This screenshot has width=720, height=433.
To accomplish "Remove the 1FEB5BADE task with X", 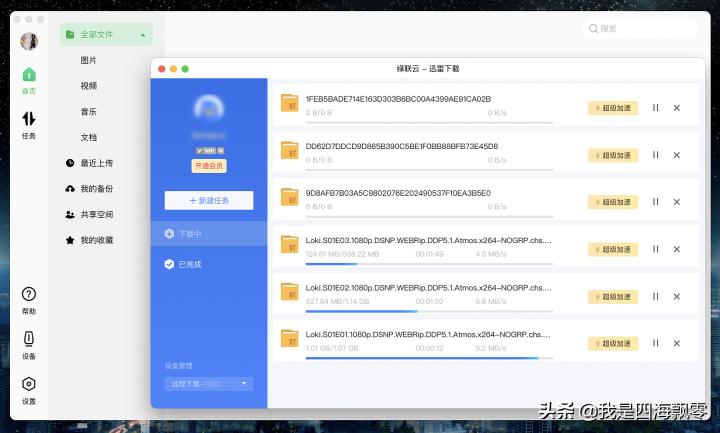I will (677, 108).
